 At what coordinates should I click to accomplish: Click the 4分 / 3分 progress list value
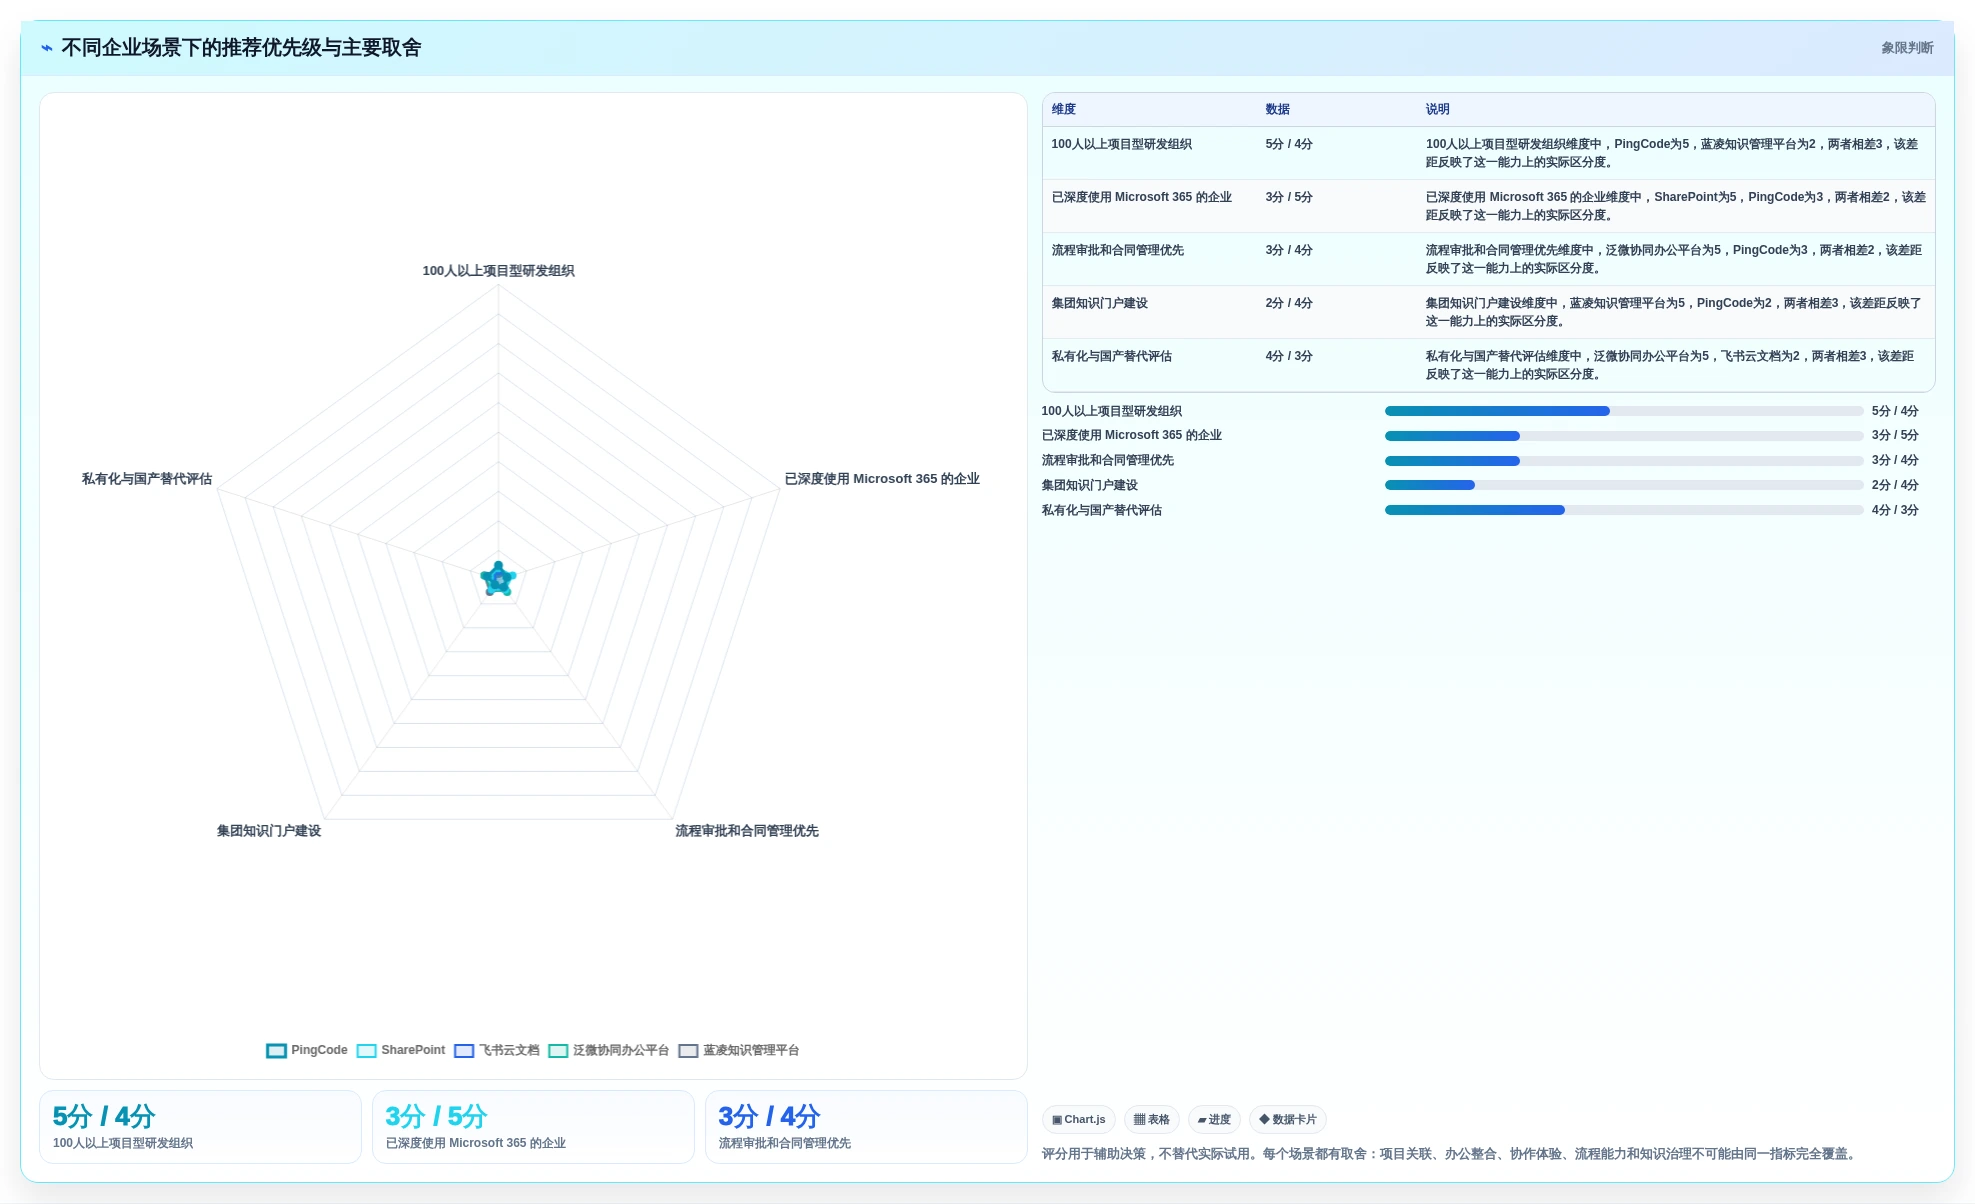click(1895, 510)
